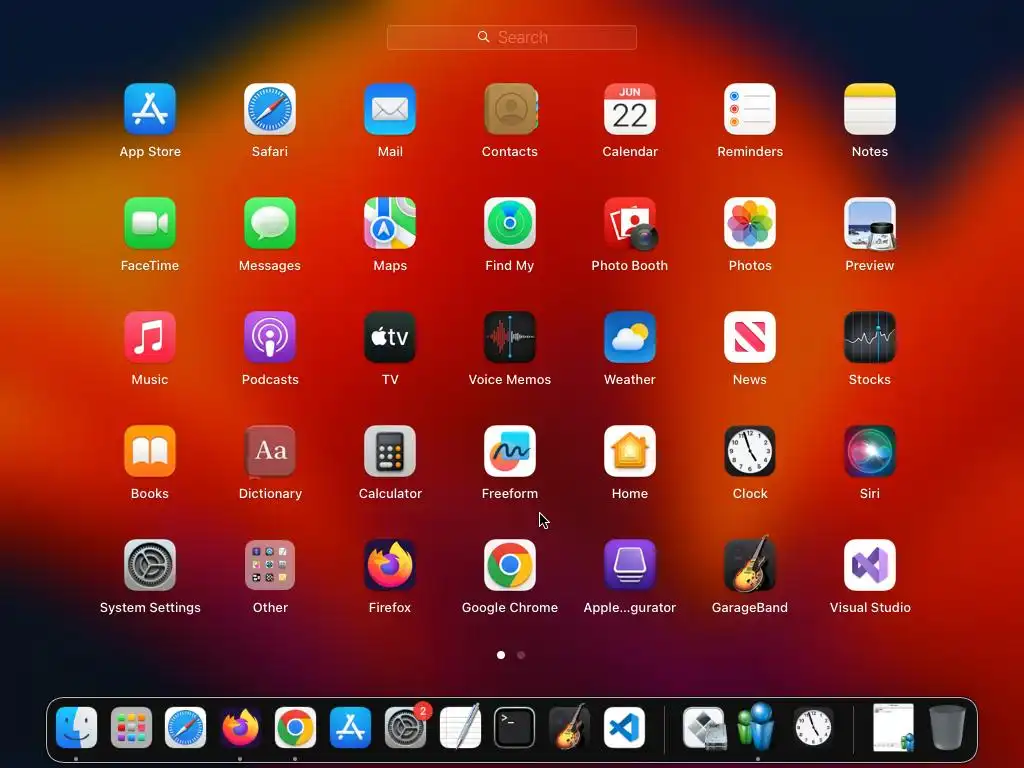Image resolution: width=1024 pixels, height=768 pixels.
Task: Open App Store from Launchpad grid
Action: click(x=150, y=109)
